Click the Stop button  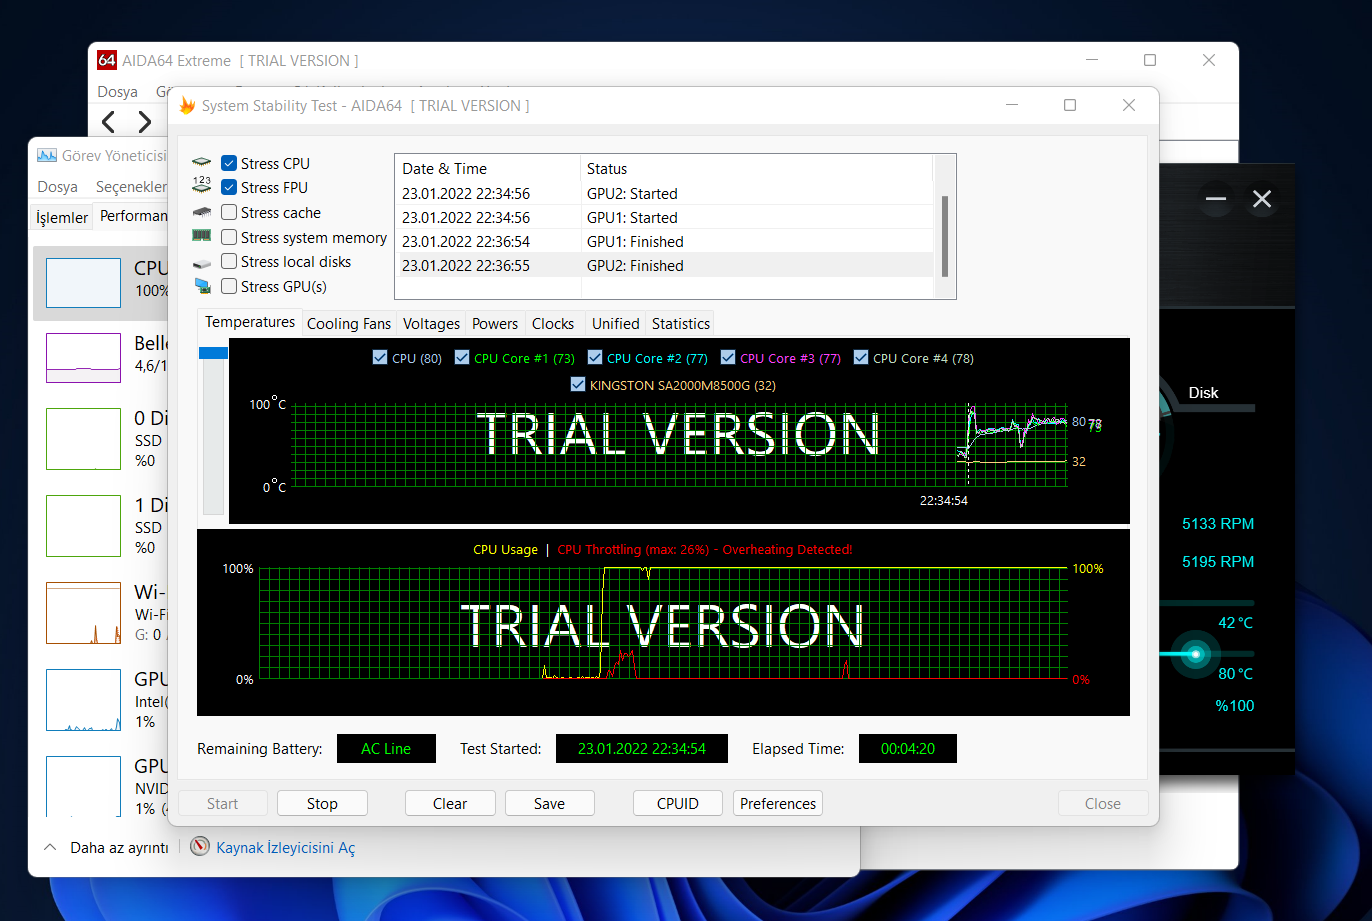tap(322, 803)
